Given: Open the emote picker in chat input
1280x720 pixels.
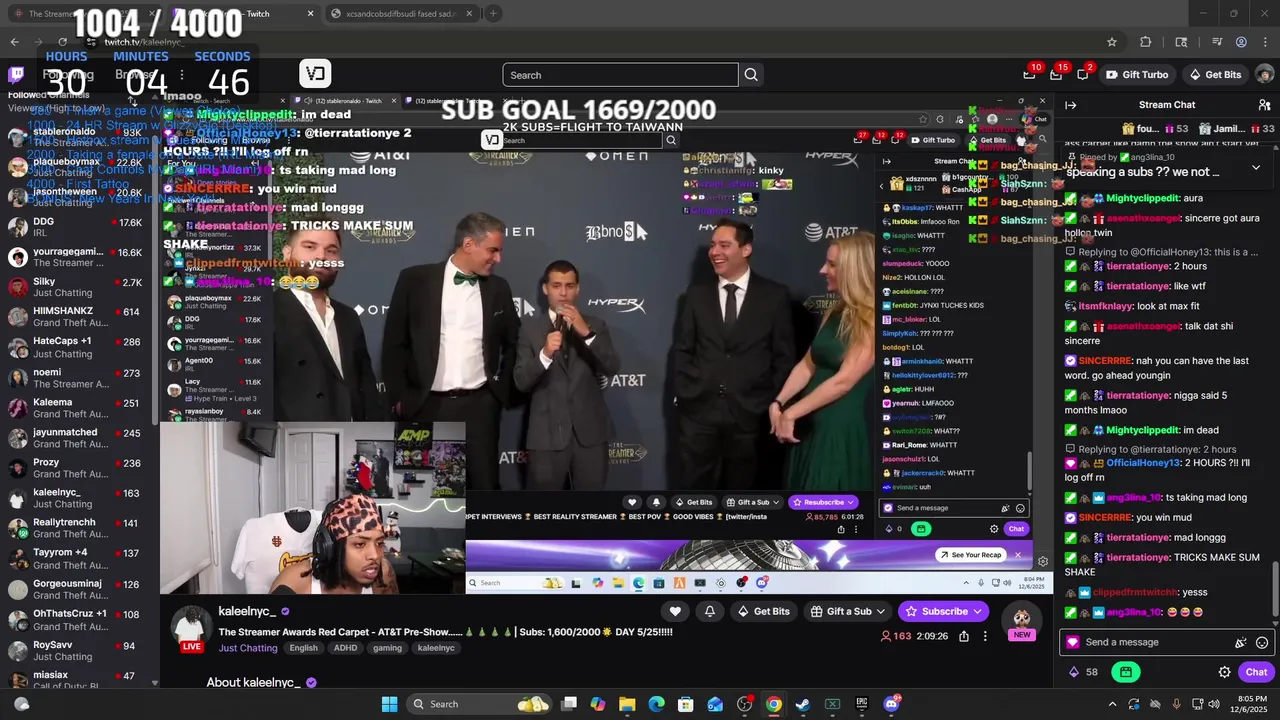Looking at the screenshot, I should point(1262,643).
